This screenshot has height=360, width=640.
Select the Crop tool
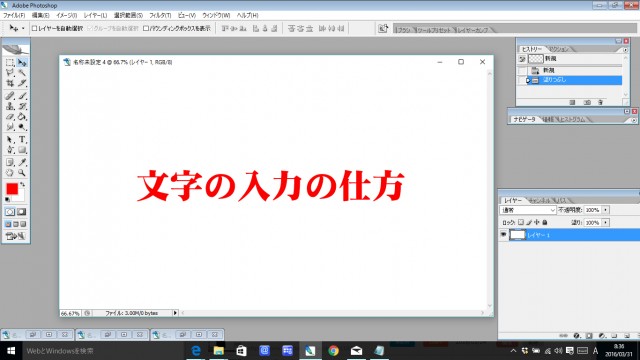(10, 83)
